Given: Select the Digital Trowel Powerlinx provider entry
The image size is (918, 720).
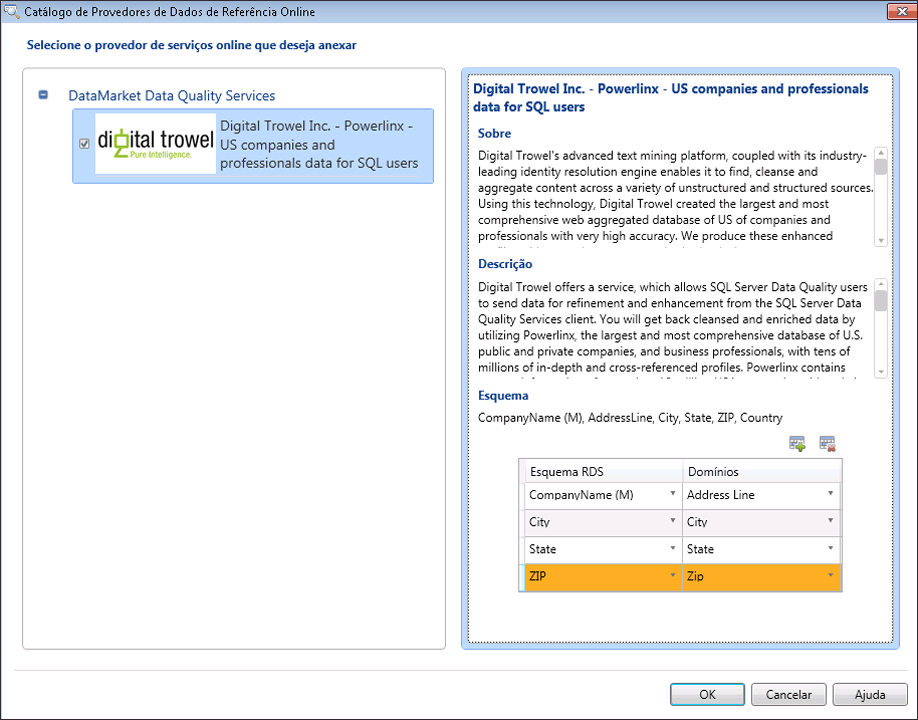Looking at the screenshot, I should 320,145.
